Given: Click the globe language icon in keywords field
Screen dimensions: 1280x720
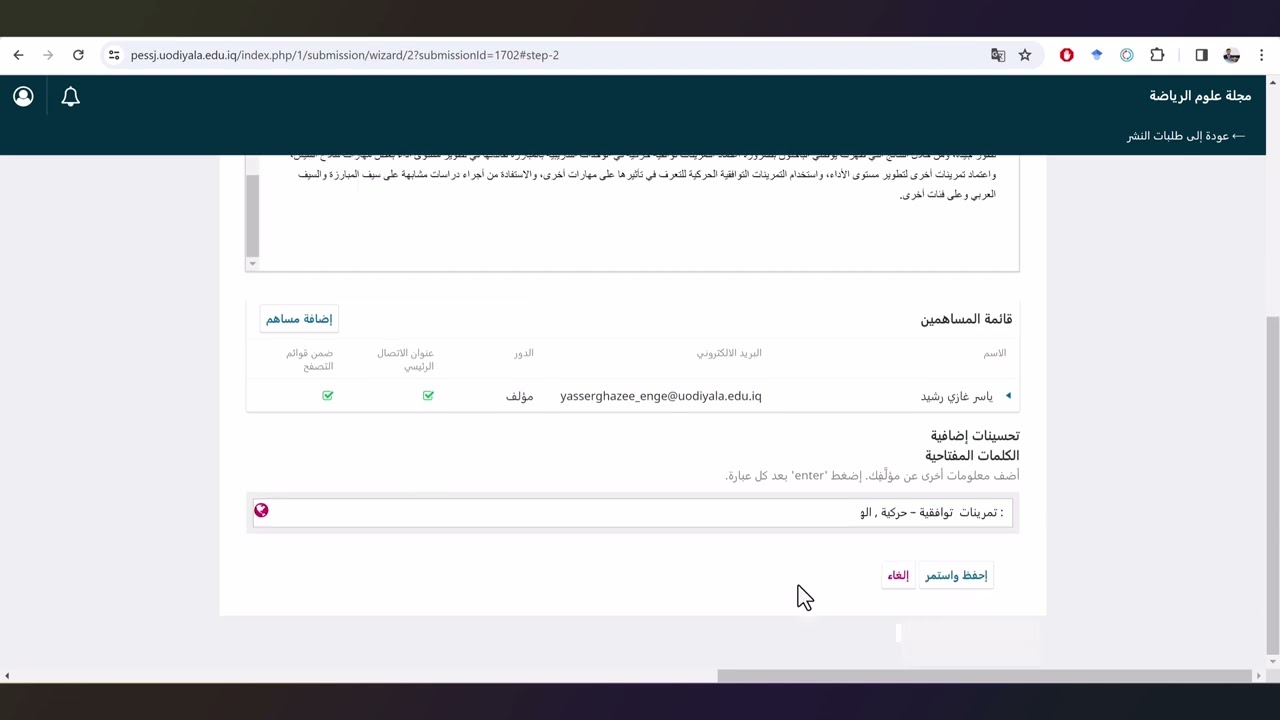Looking at the screenshot, I should (x=261, y=510).
